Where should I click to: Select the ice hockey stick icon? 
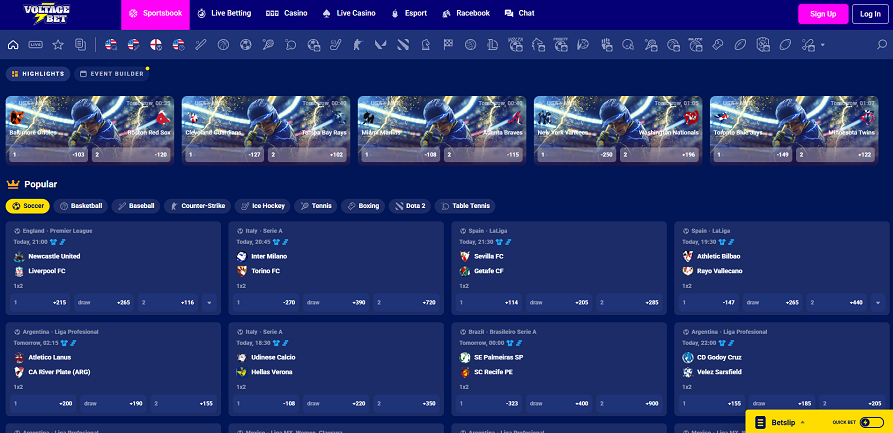point(335,44)
